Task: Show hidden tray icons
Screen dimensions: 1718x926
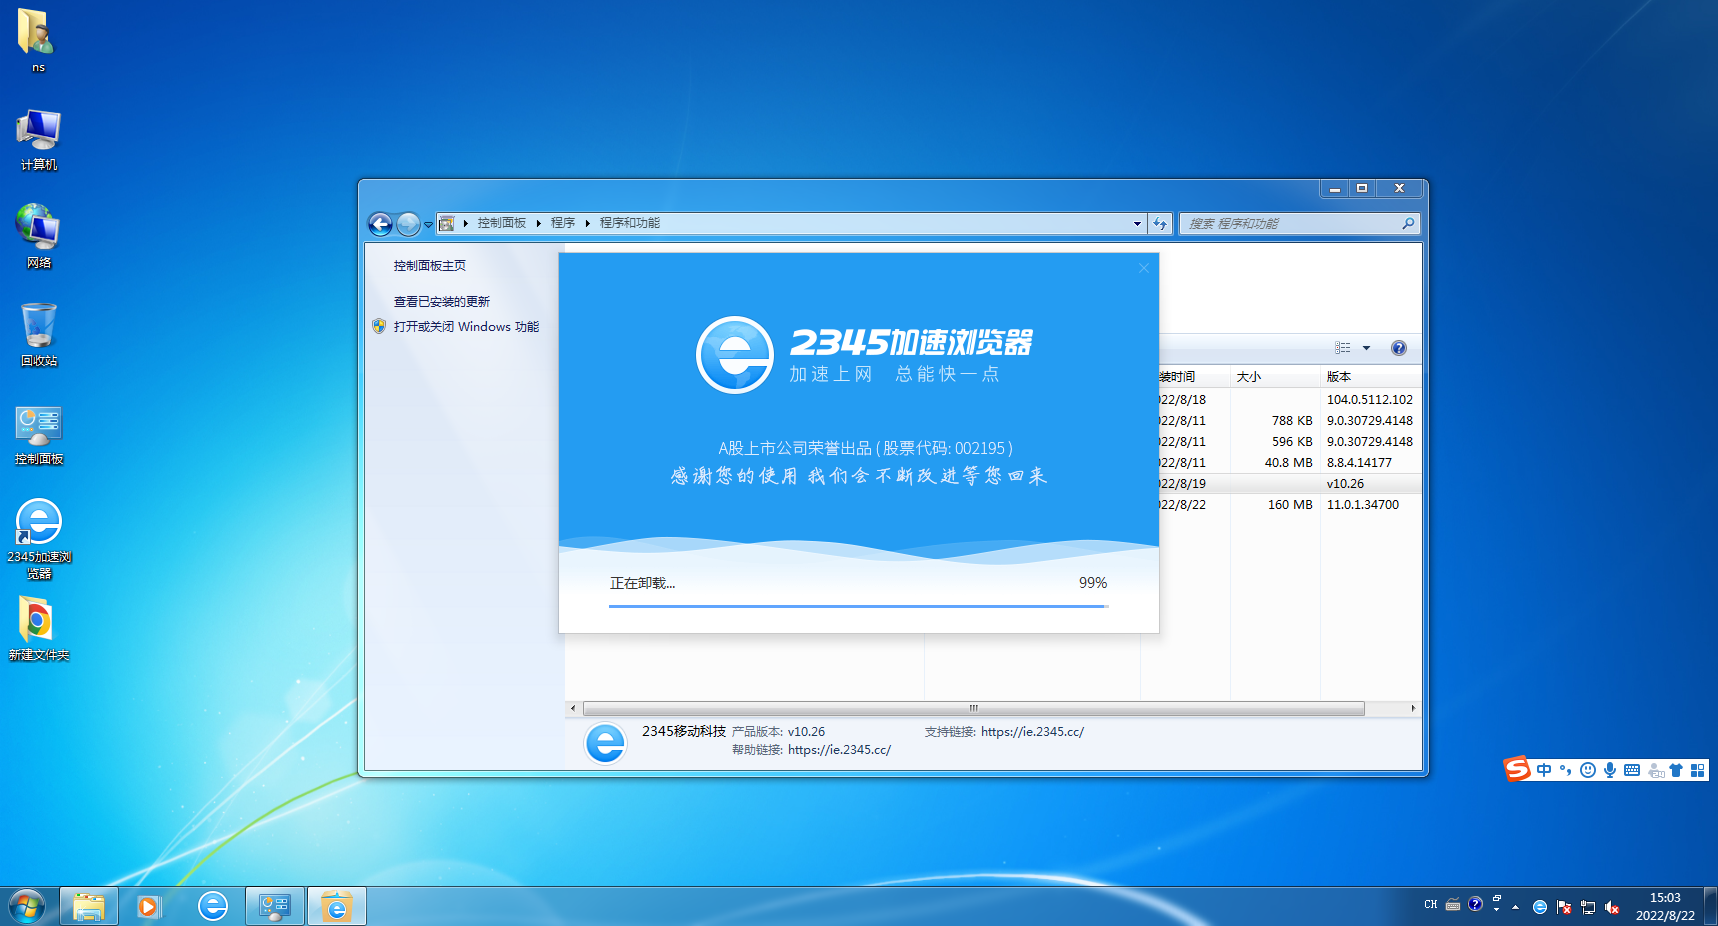Action: click(x=1516, y=907)
